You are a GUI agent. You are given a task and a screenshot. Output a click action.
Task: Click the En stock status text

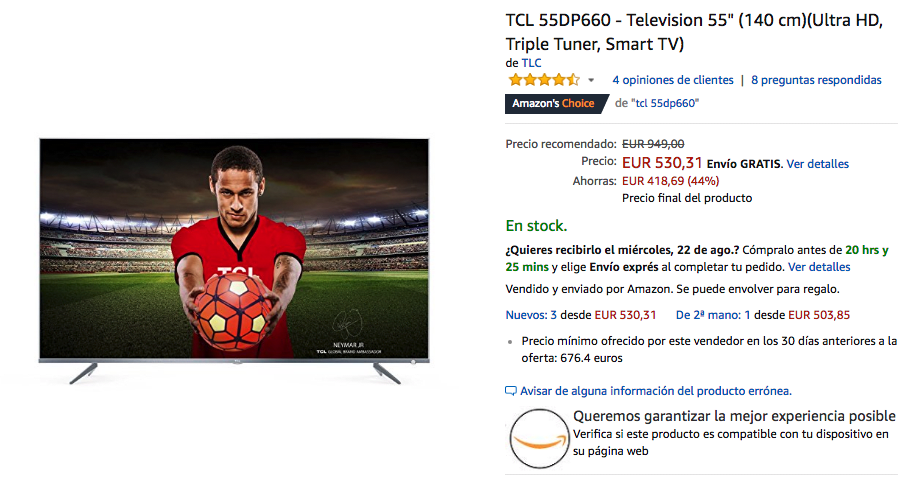[536, 226]
